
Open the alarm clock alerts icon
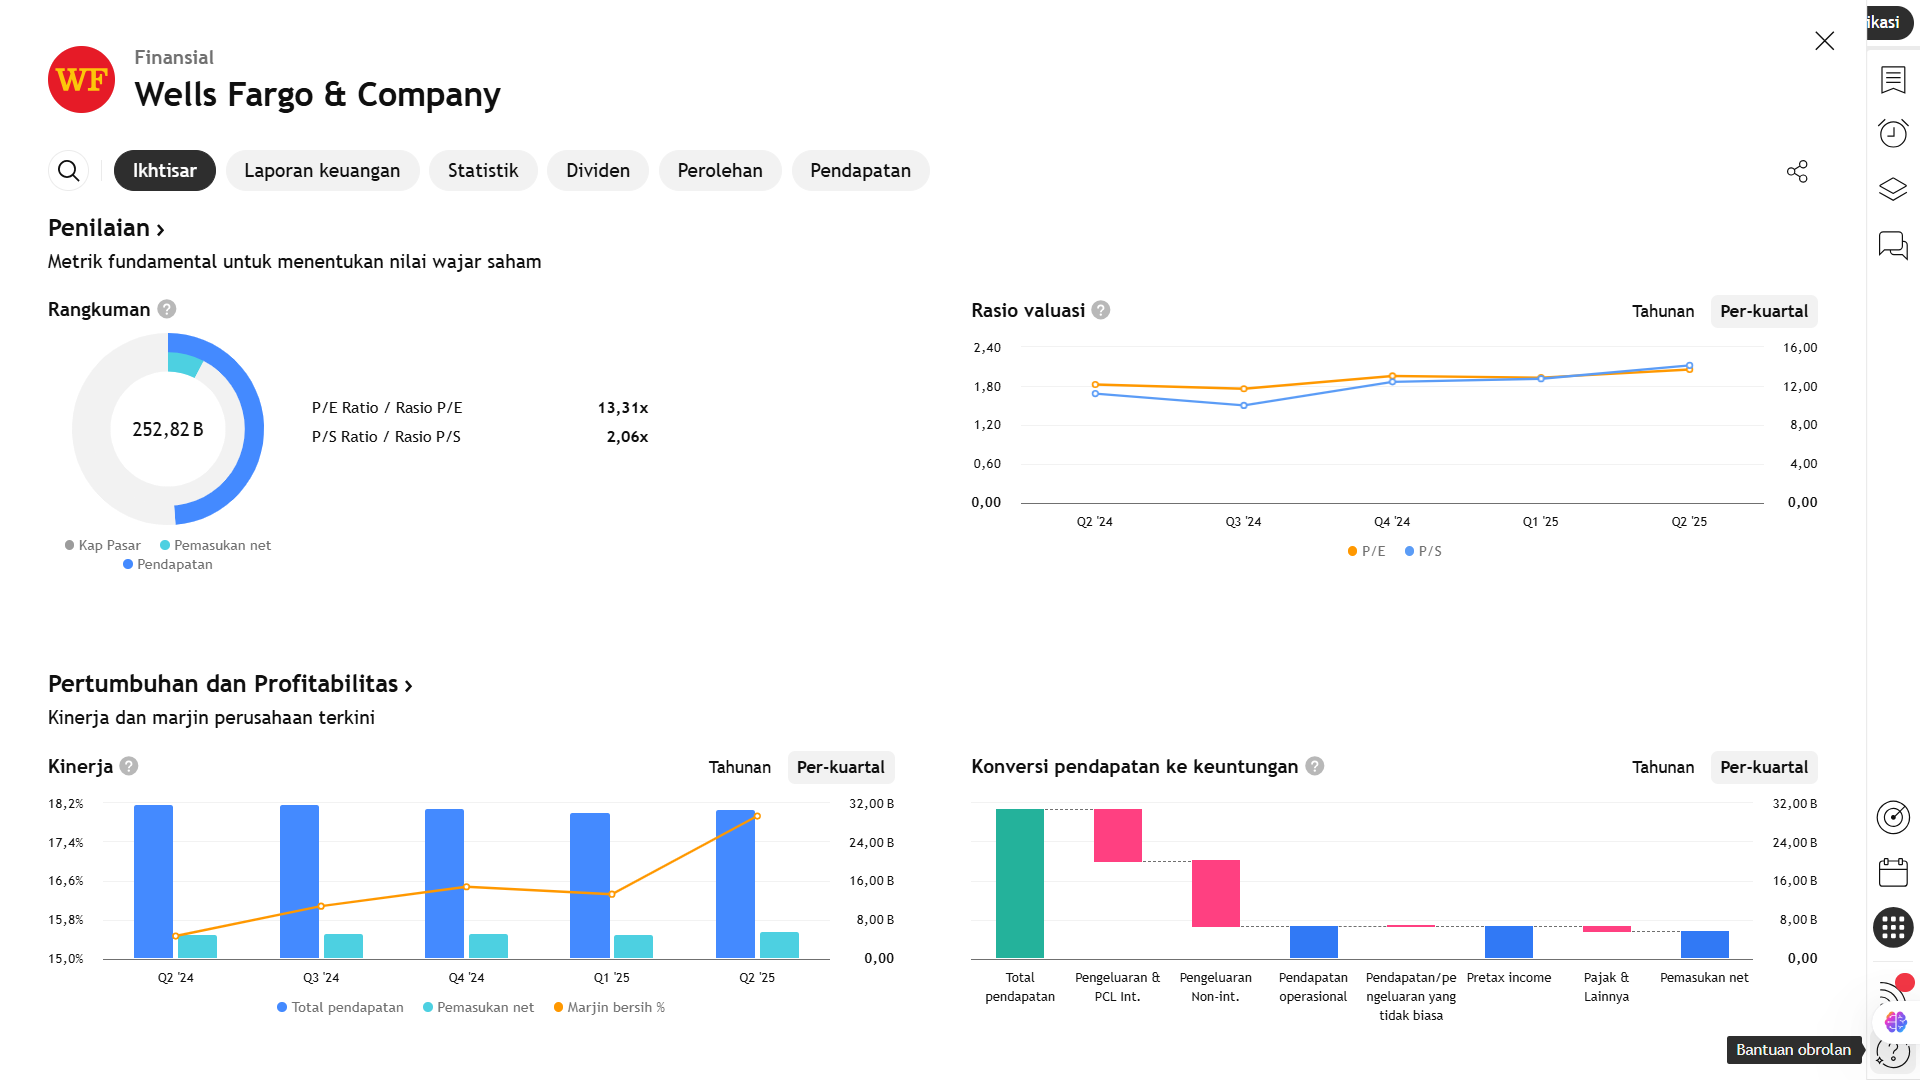point(1892,133)
